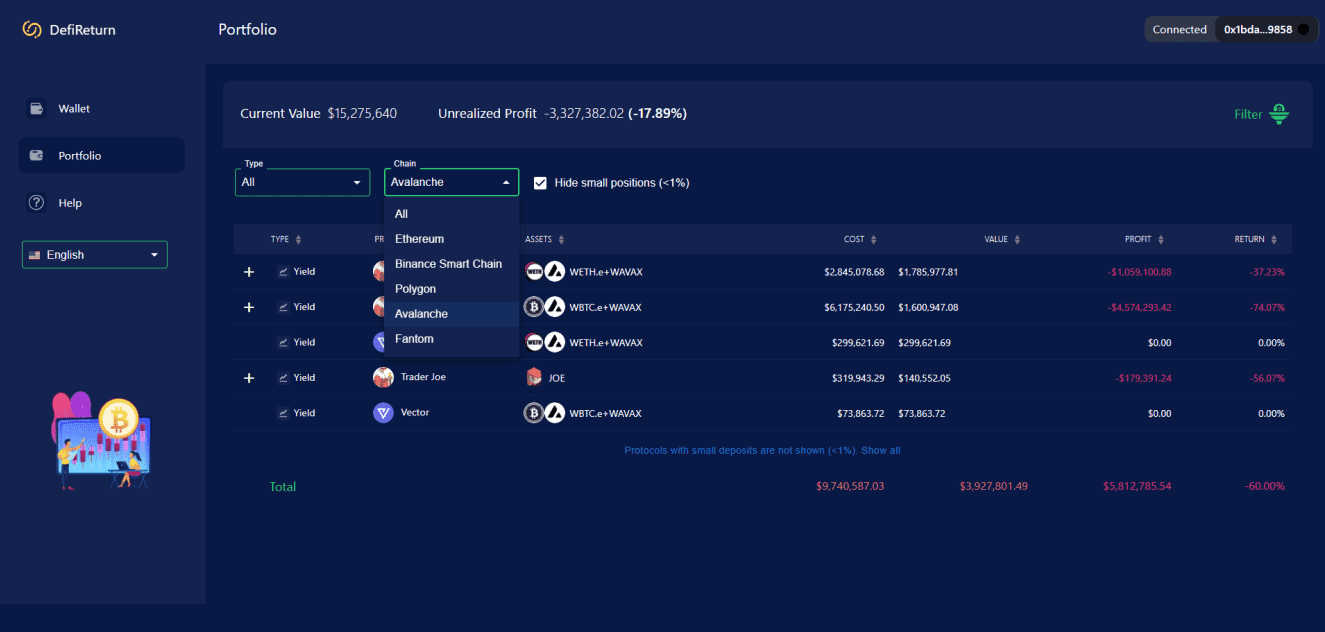Click the Total value $3,927,801.49

click(994, 486)
